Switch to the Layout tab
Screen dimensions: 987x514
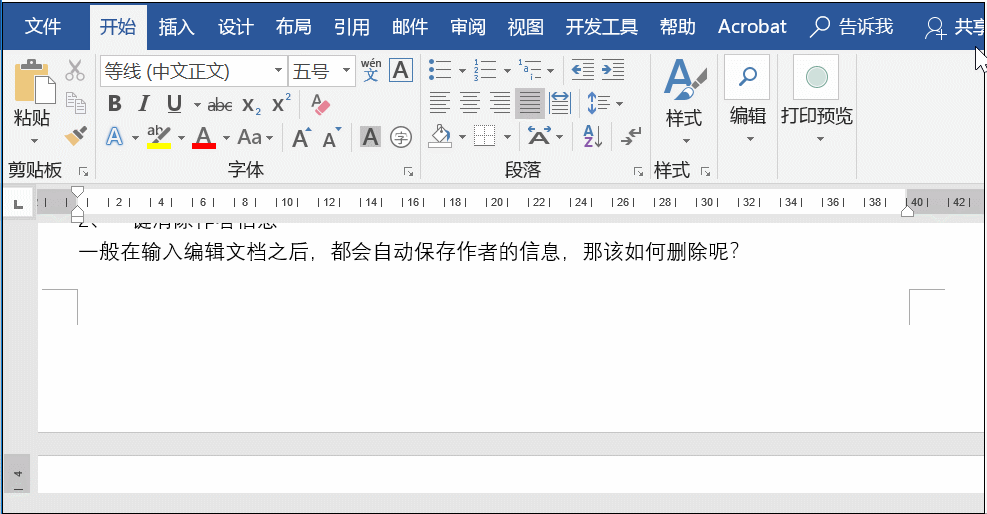(293, 26)
